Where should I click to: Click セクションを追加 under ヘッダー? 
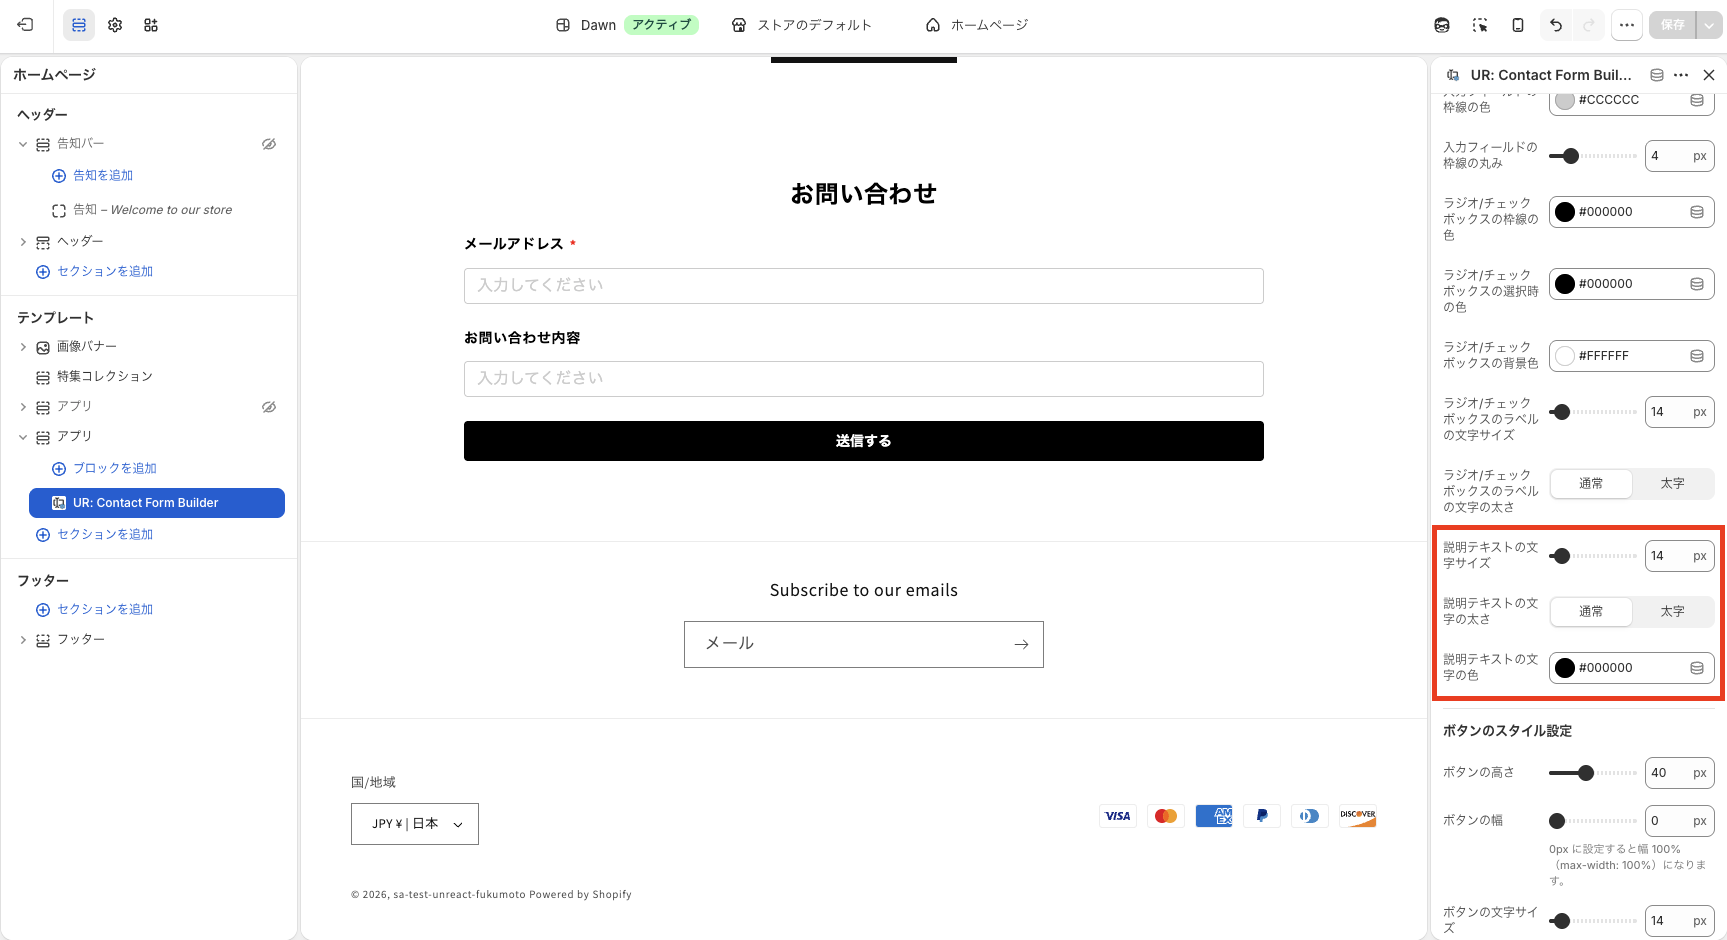coord(105,271)
